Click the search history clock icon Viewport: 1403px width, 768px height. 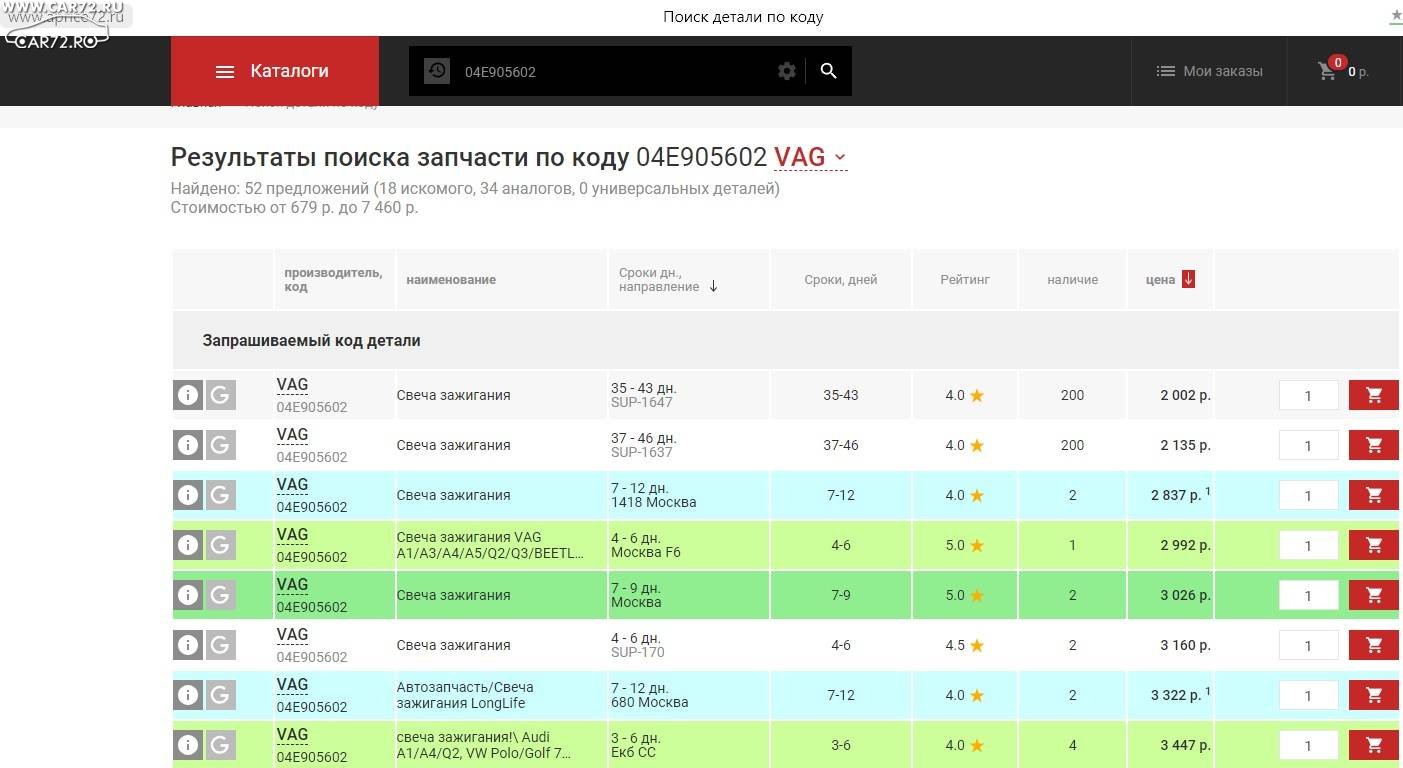tap(436, 71)
